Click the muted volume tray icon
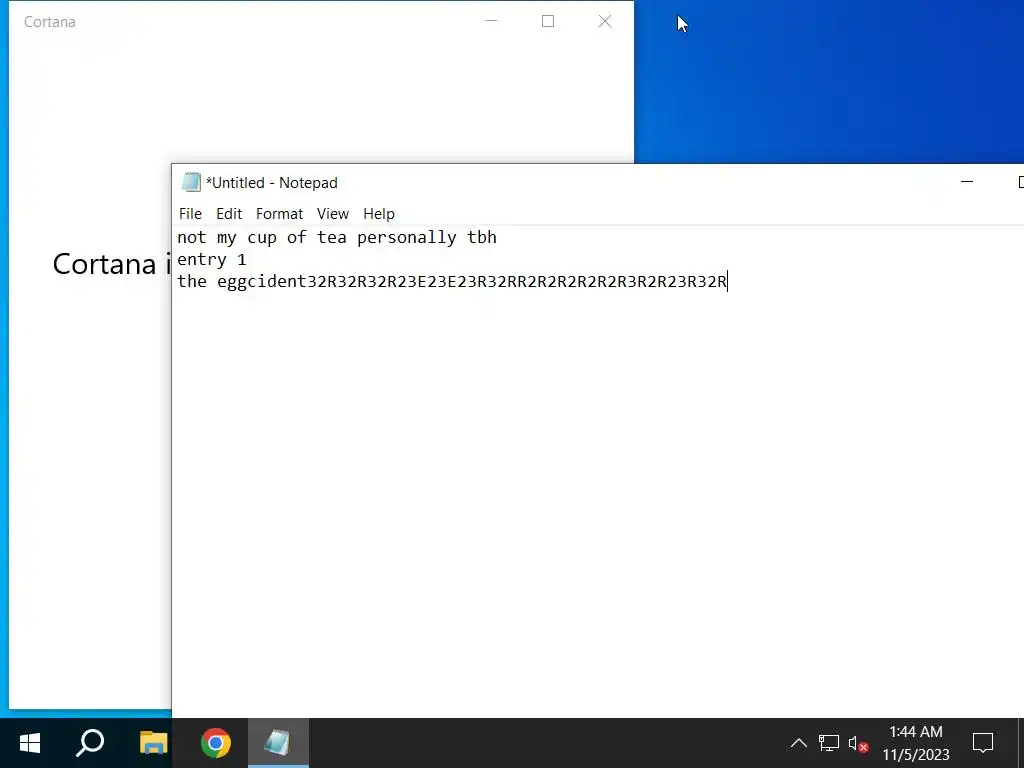The width and height of the screenshot is (1024, 768). 858,743
